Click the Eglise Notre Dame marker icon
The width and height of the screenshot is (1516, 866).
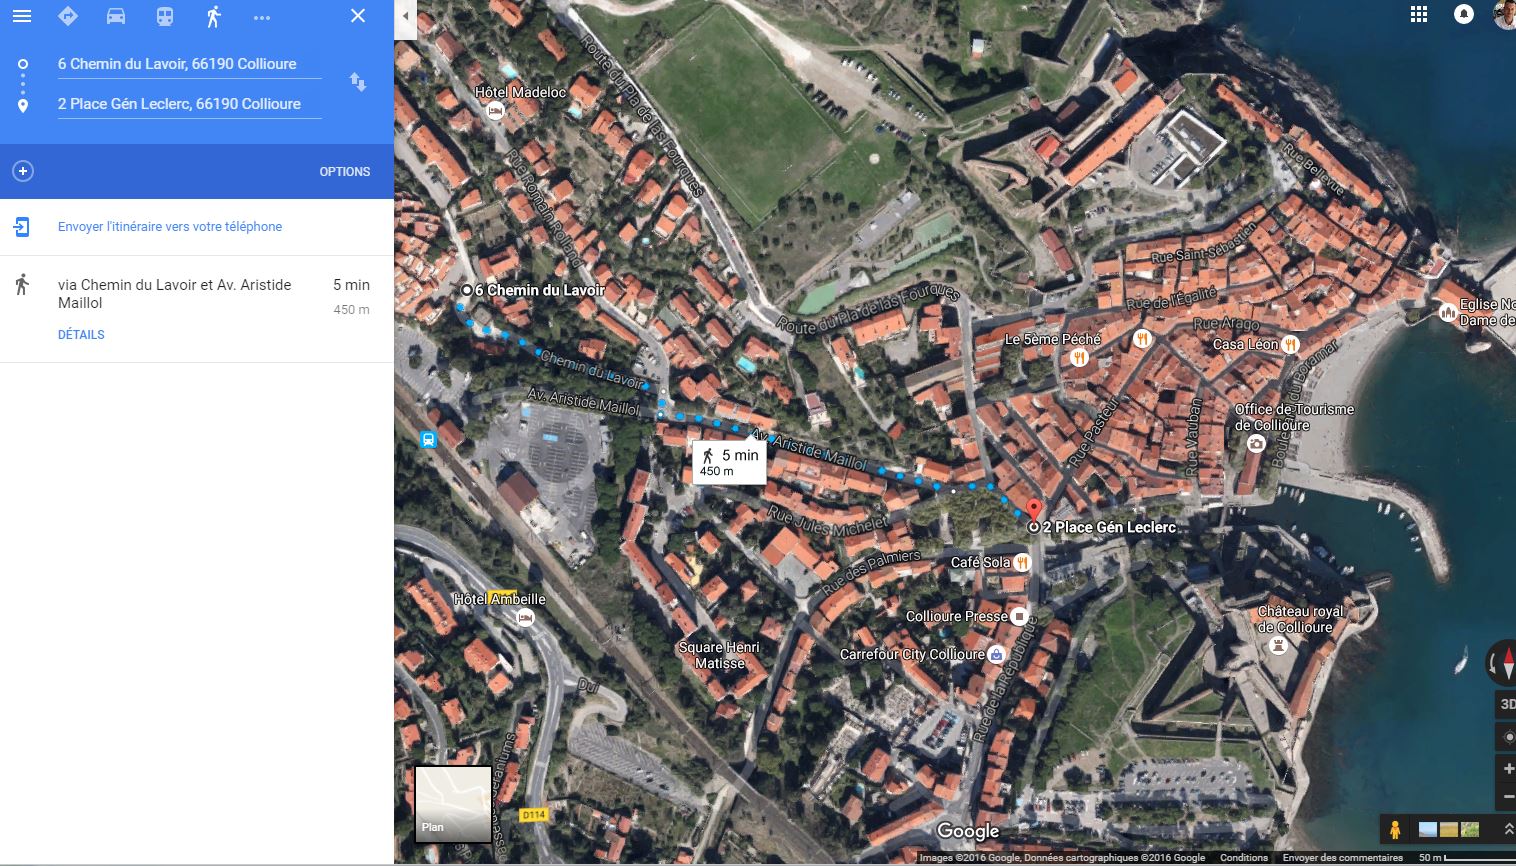click(x=1448, y=313)
